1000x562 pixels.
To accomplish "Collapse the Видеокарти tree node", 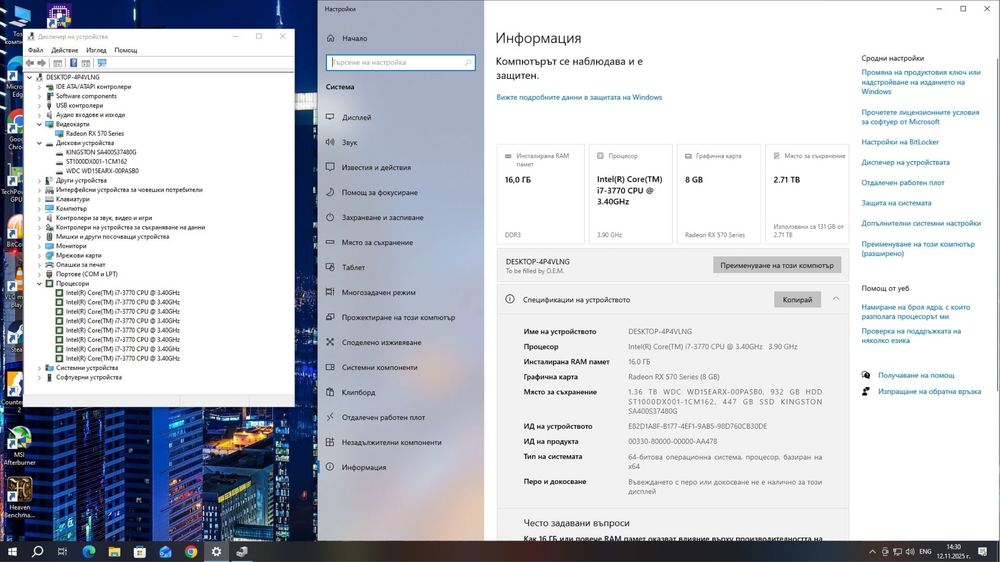I will [x=40, y=124].
